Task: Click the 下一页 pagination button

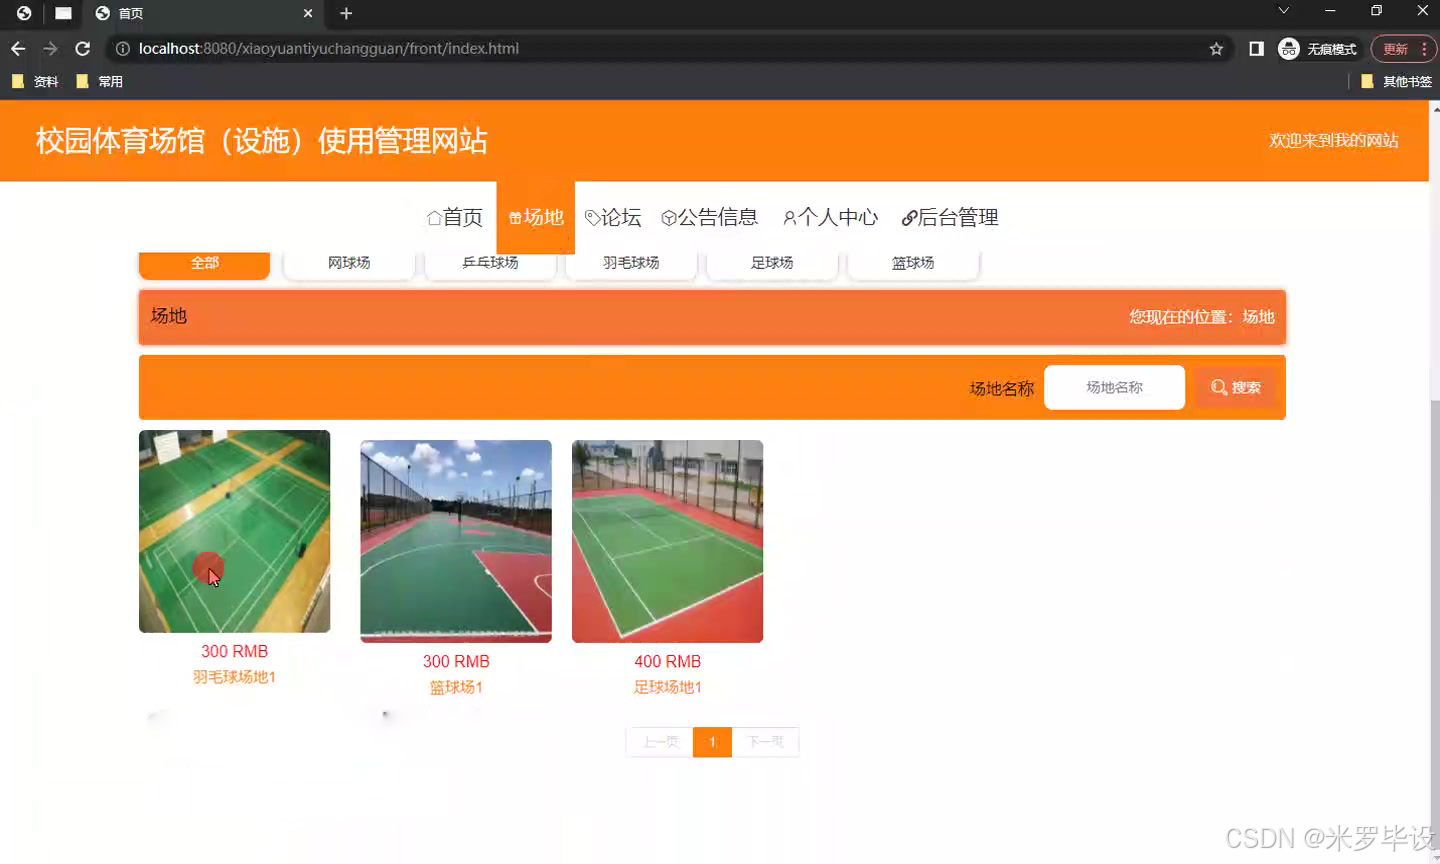Action: tap(766, 742)
